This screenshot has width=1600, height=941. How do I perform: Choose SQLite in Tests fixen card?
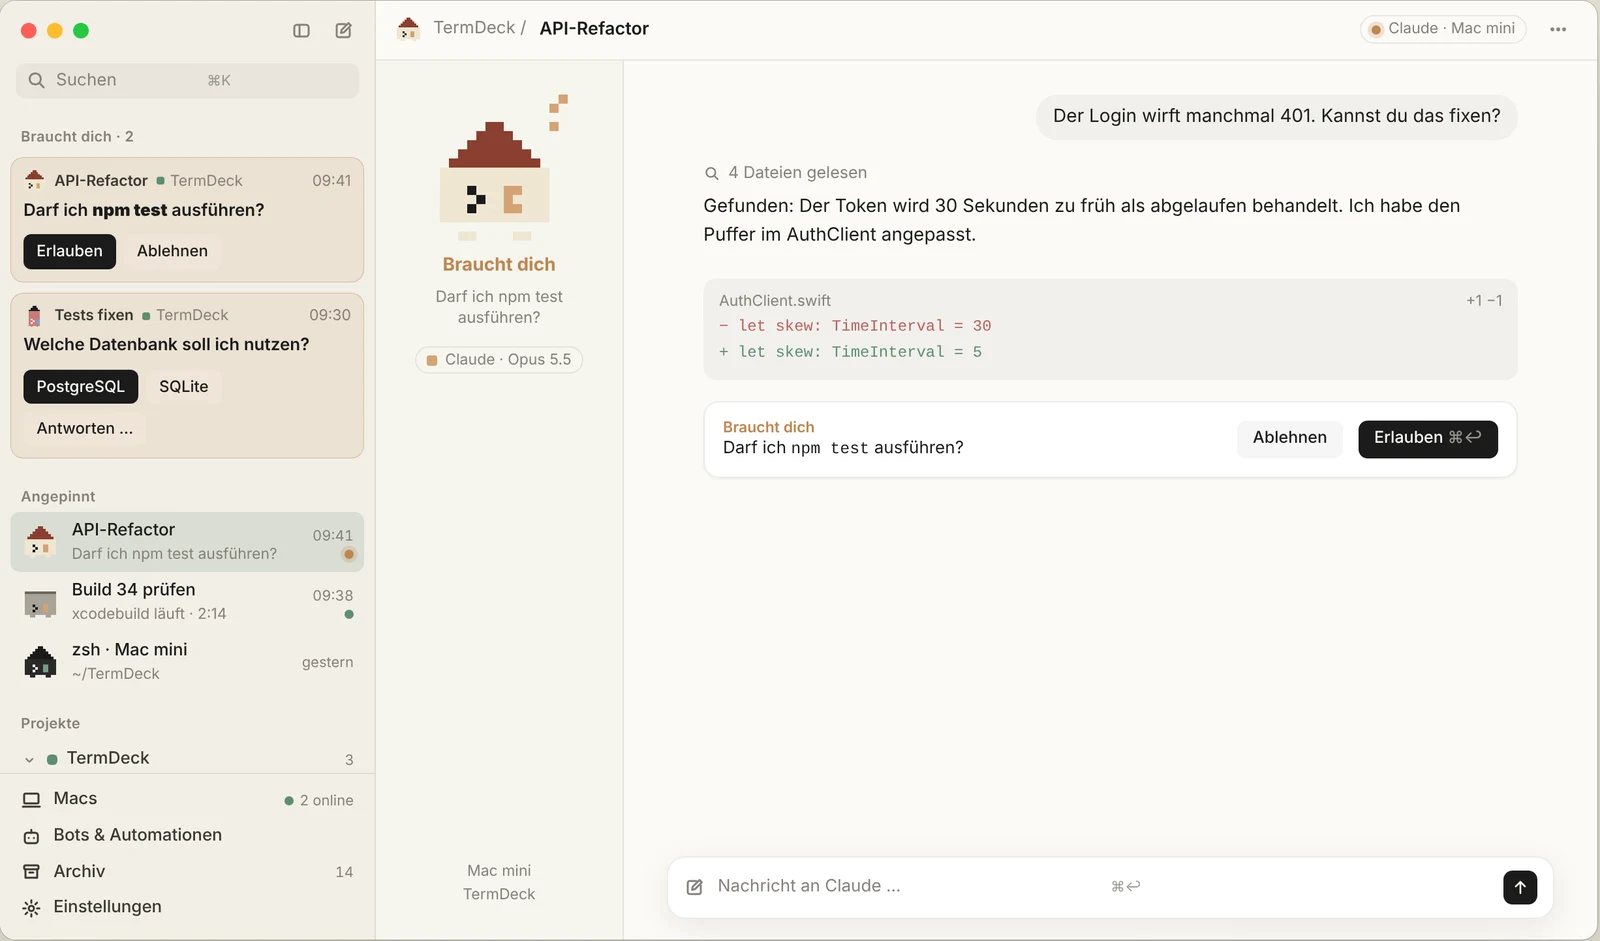184,387
